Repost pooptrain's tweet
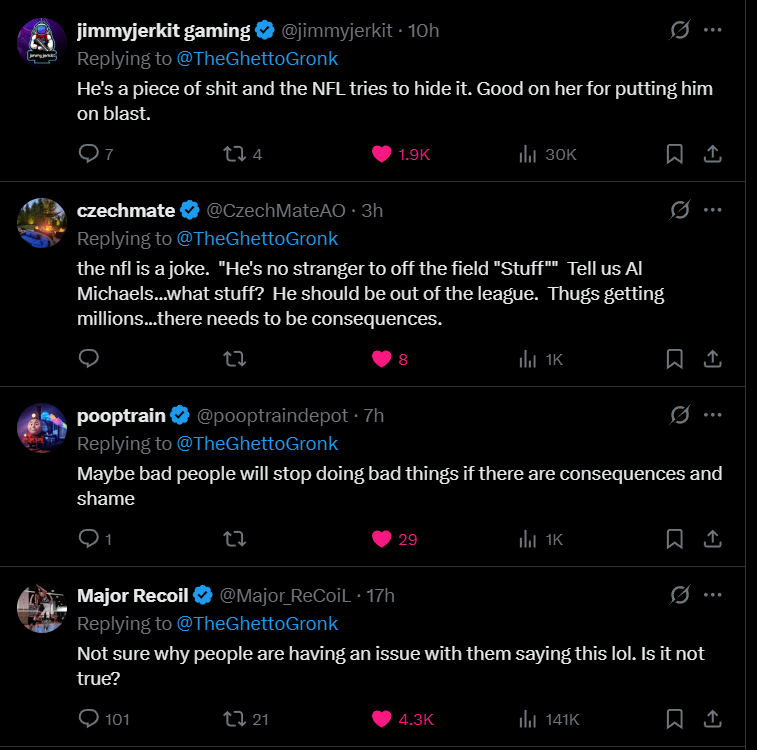 (233, 539)
